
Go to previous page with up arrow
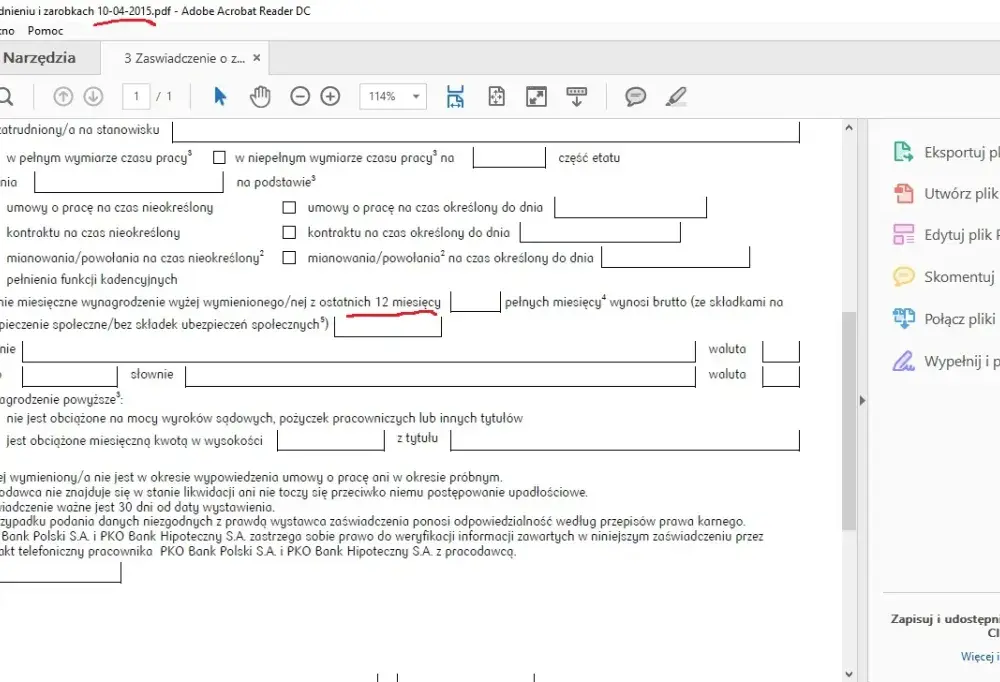tap(62, 96)
